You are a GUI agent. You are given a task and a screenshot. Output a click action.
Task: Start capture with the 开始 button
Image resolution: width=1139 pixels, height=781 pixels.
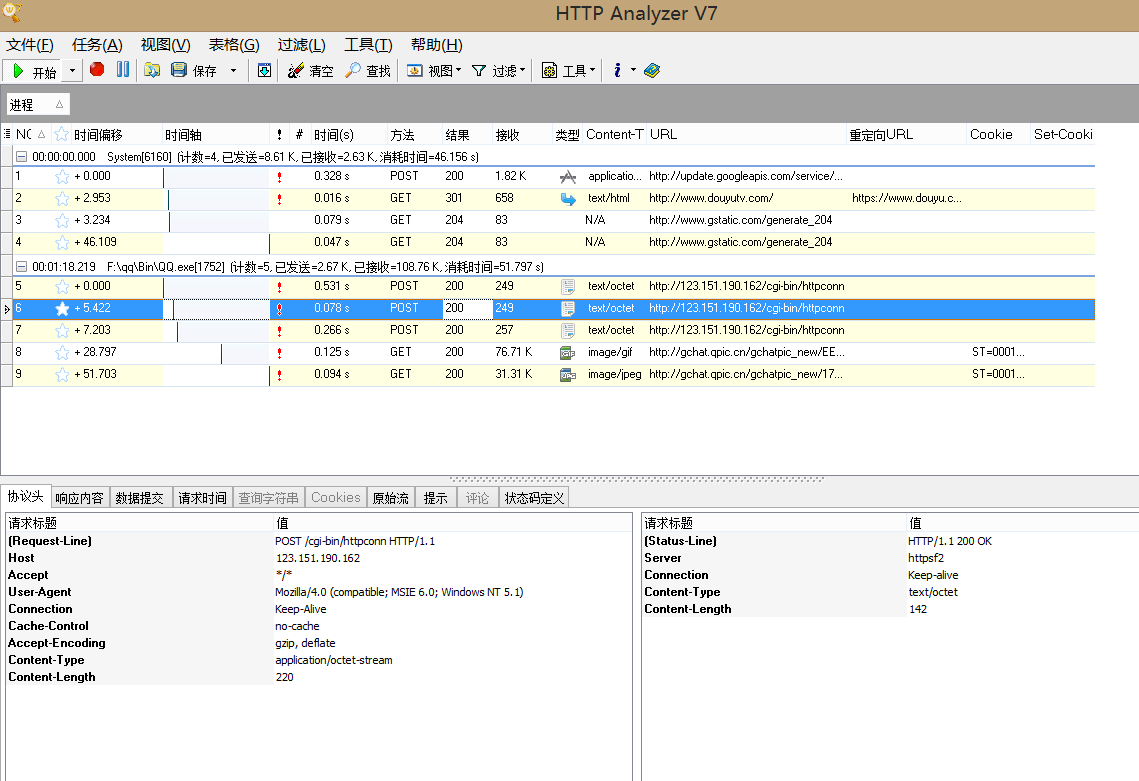pyautogui.click(x=33, y=71)
